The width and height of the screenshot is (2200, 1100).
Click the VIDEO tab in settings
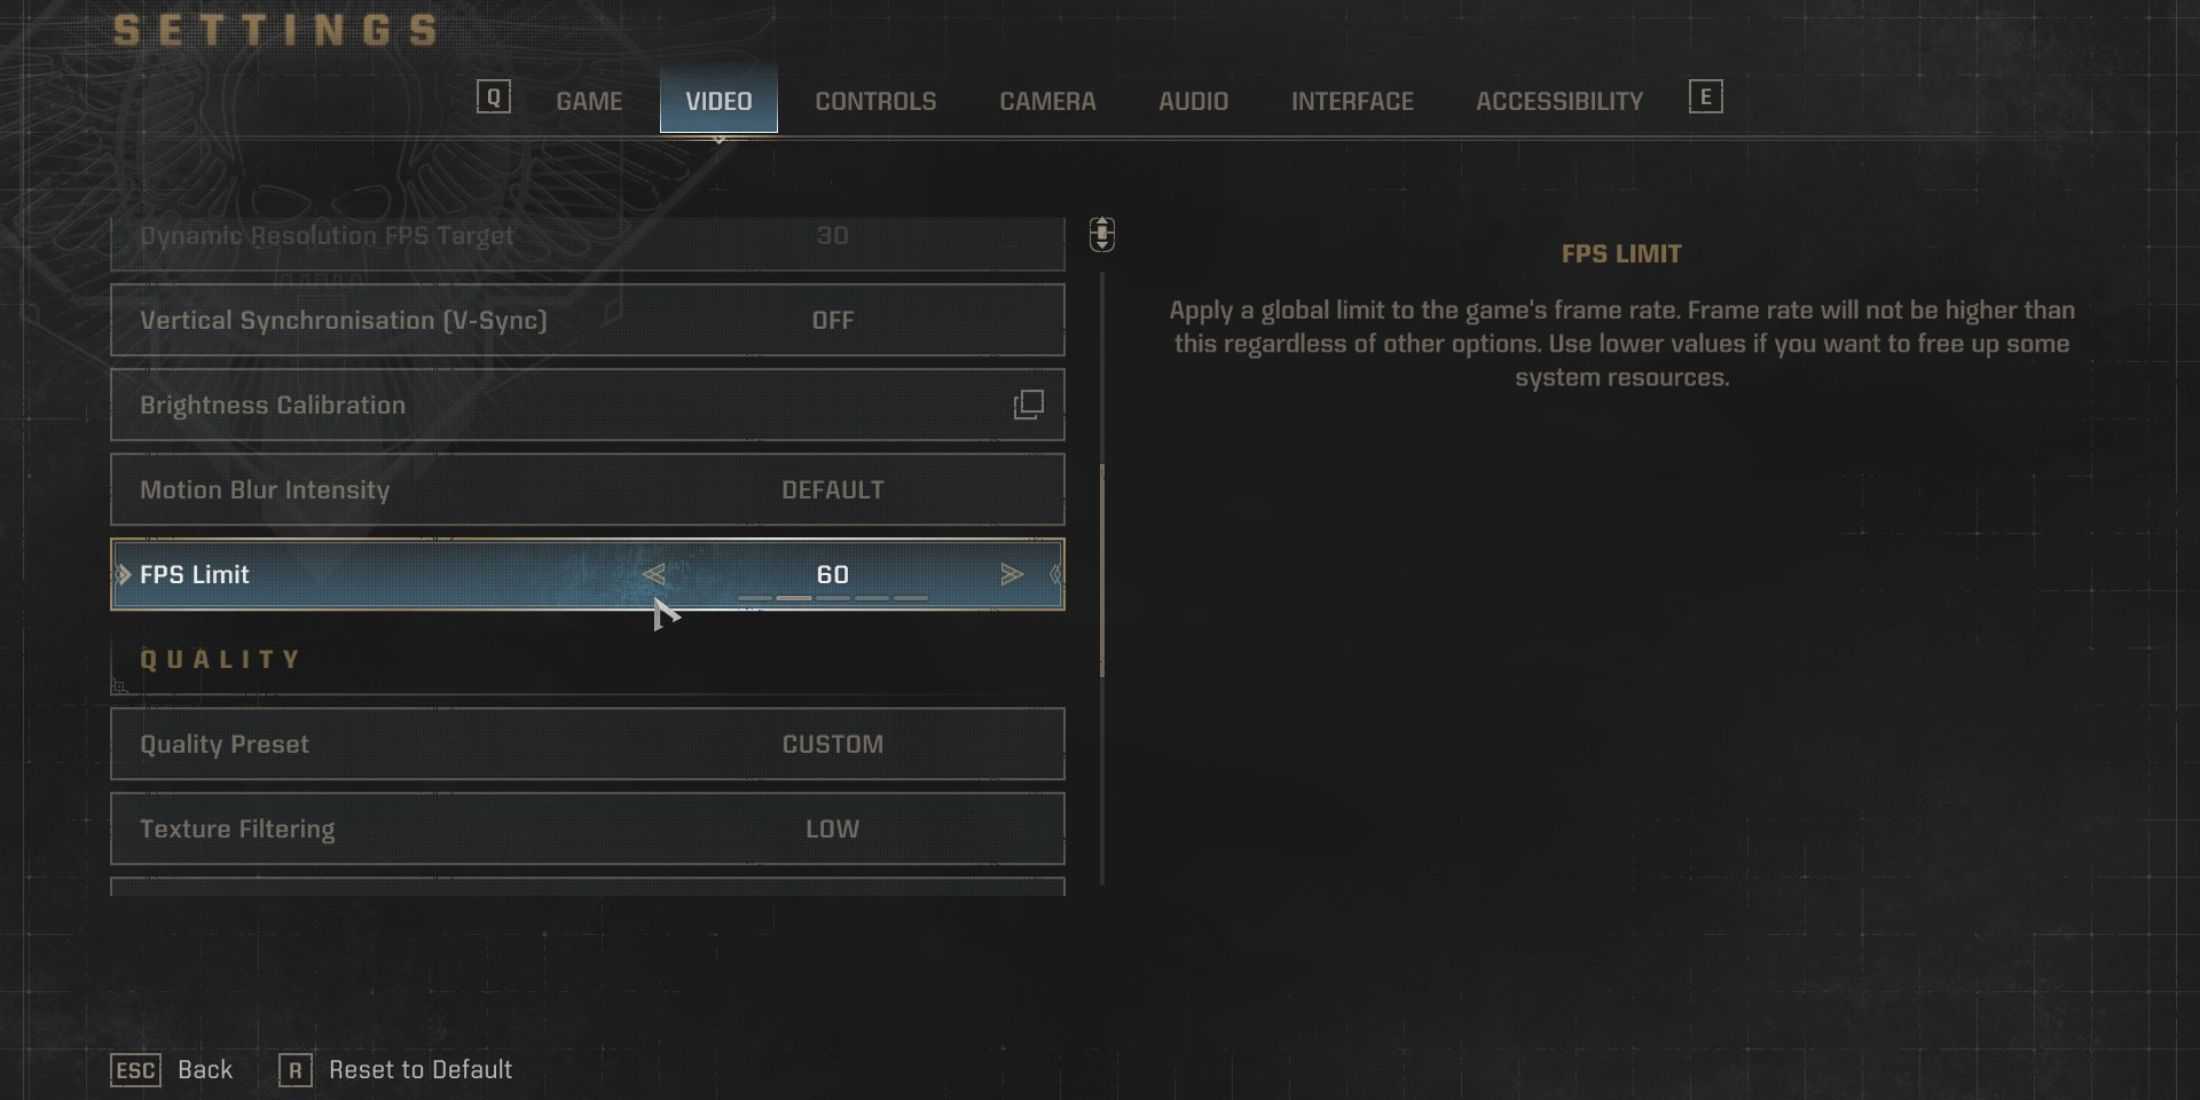point(718,98)
